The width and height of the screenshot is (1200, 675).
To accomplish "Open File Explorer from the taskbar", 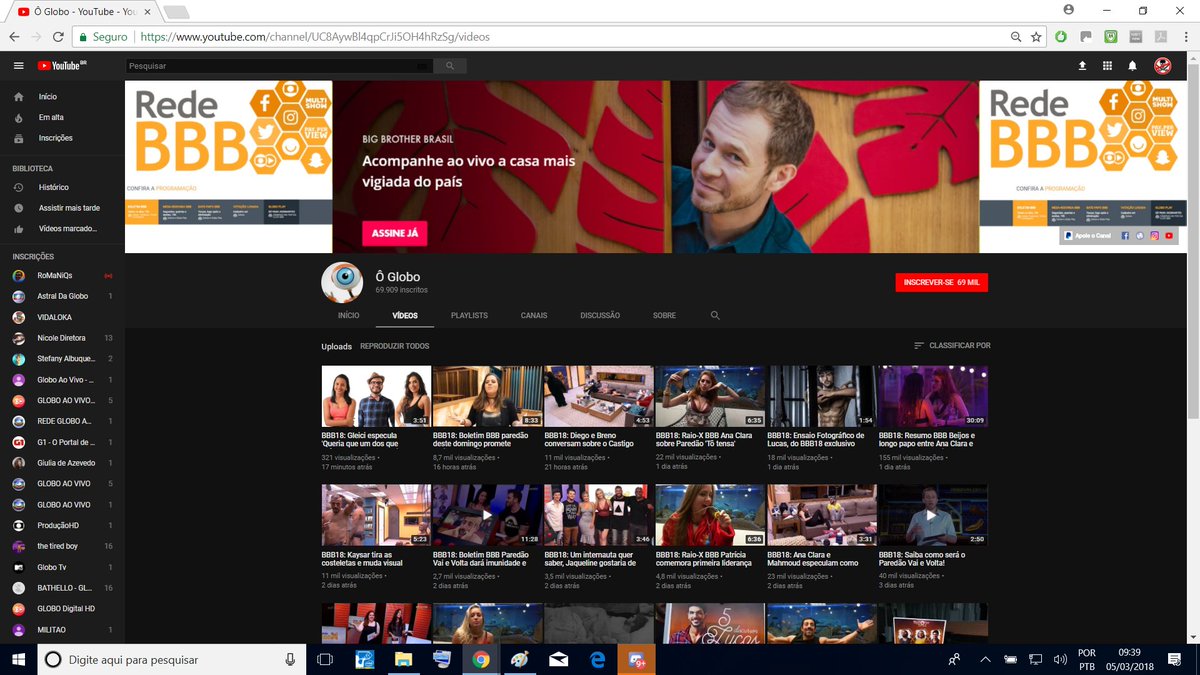I will (403, 659).
